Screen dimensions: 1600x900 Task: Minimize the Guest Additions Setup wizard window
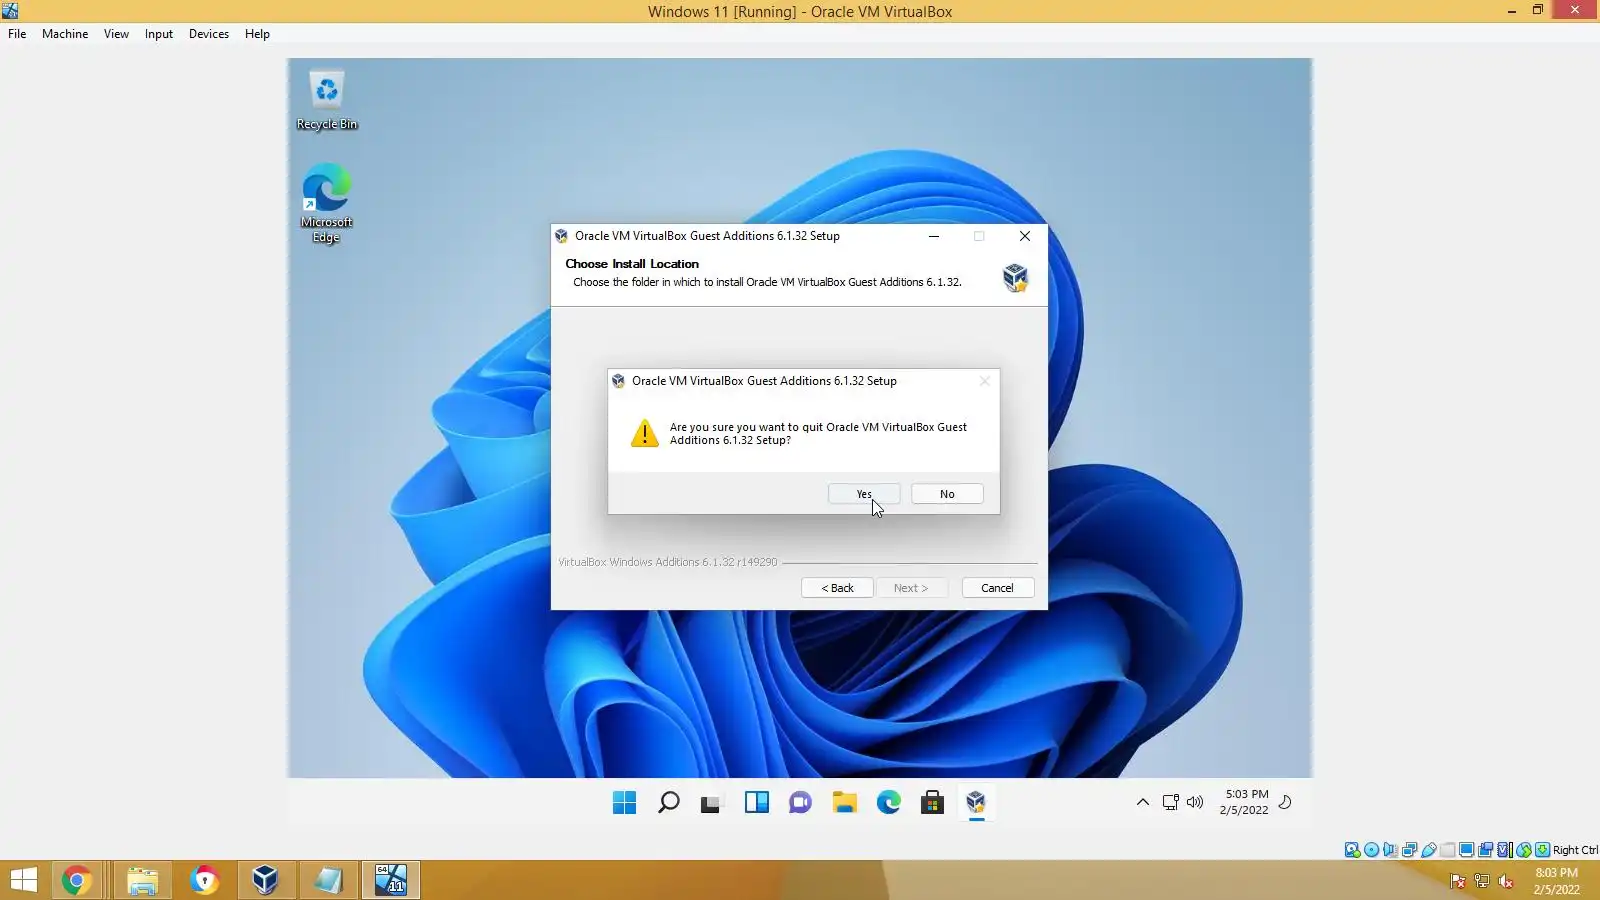934,236
